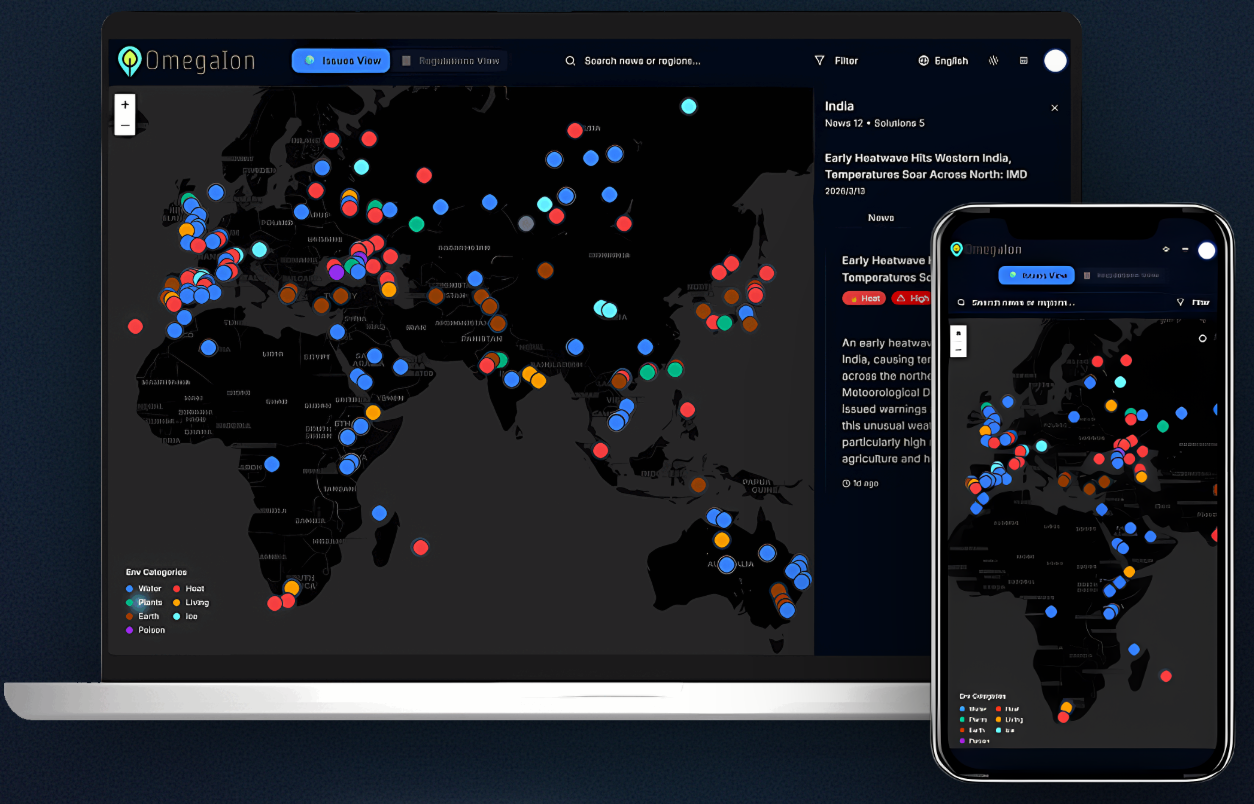The image size is (1254, 804).
Task: Click the red marker in the Atlantic Ocean
Action: click(x=135, y=326)
